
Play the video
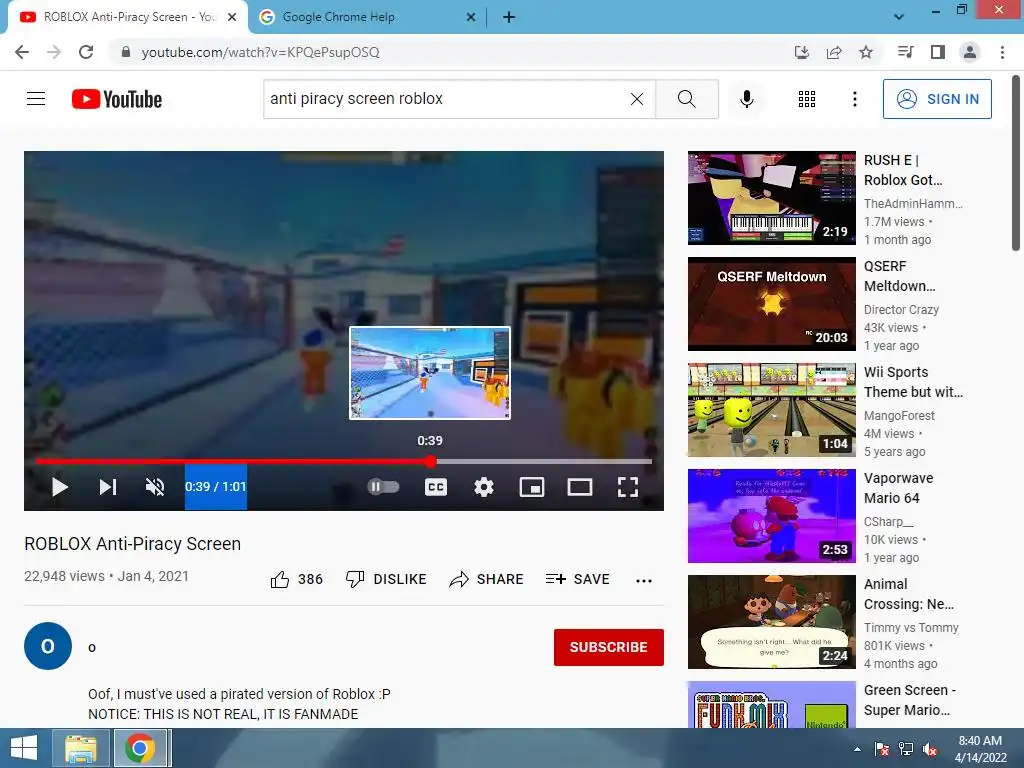[x=59, y=487]
